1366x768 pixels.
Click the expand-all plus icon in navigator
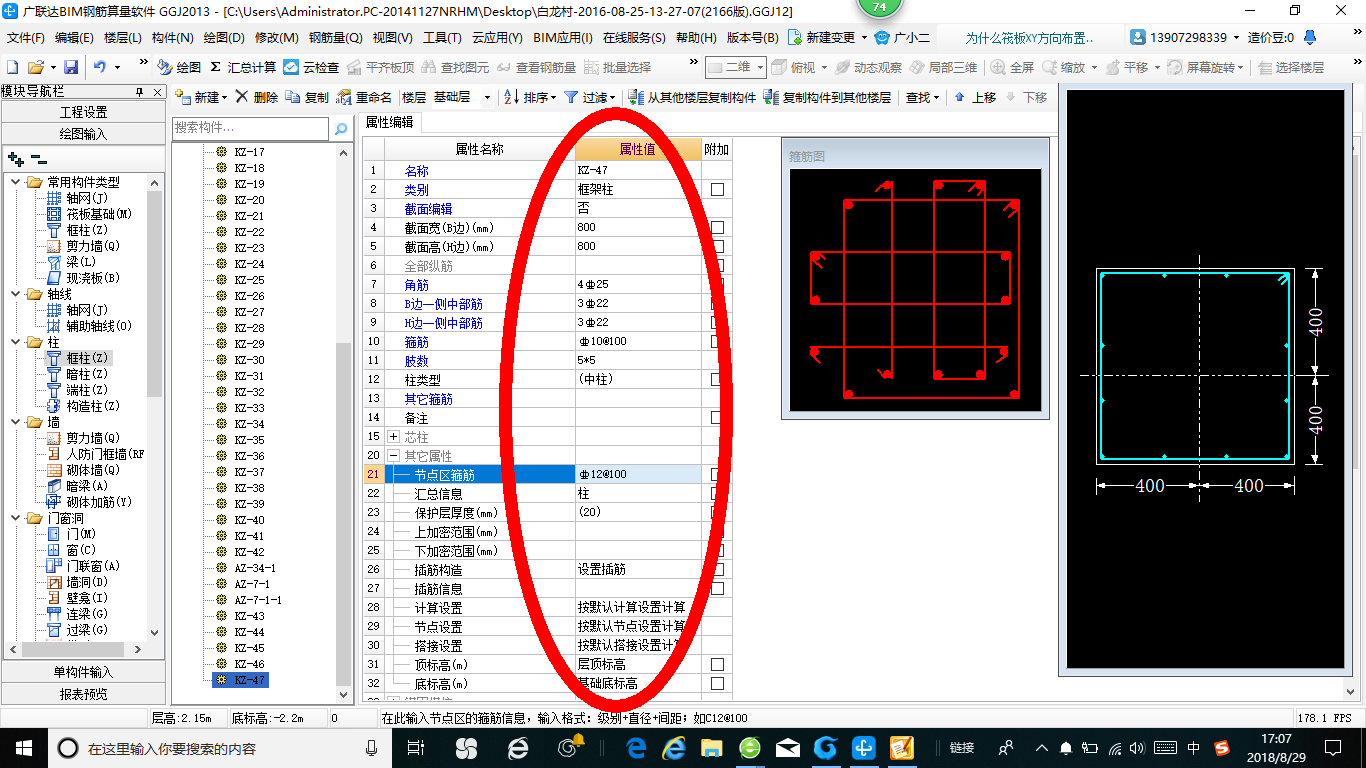click(15, 158)
